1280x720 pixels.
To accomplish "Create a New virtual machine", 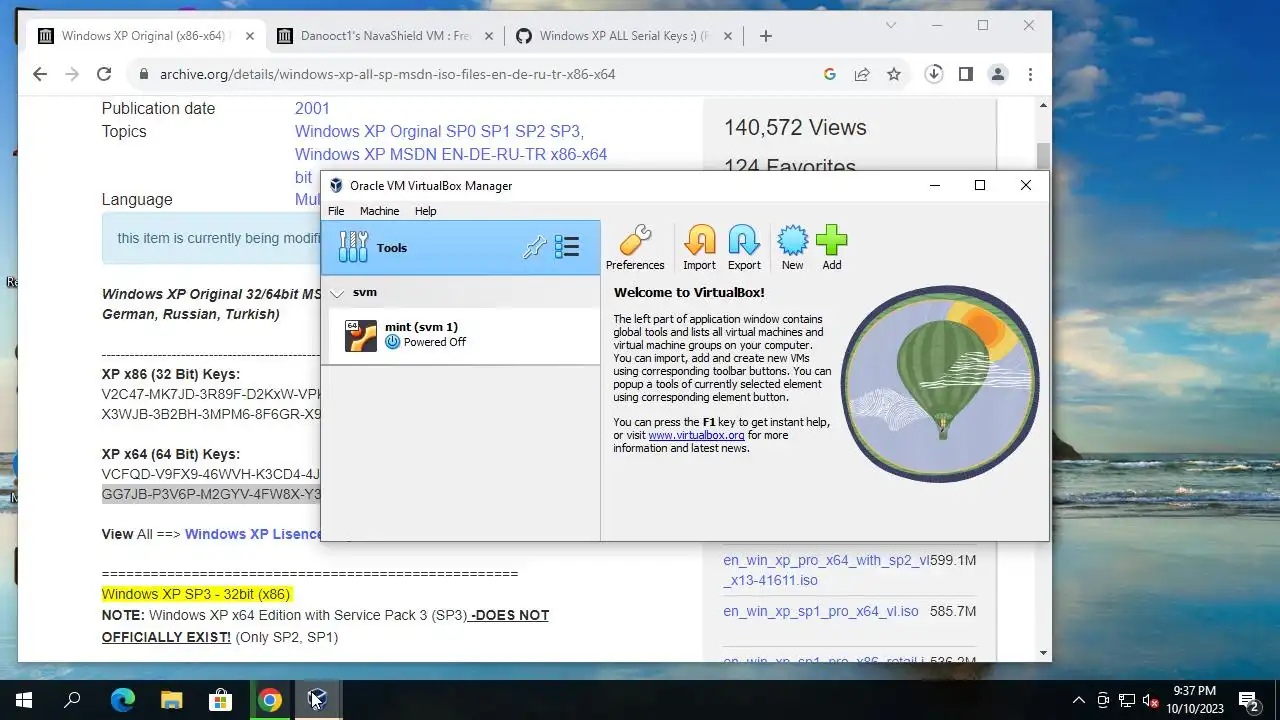I will click(x=792, y=247).
